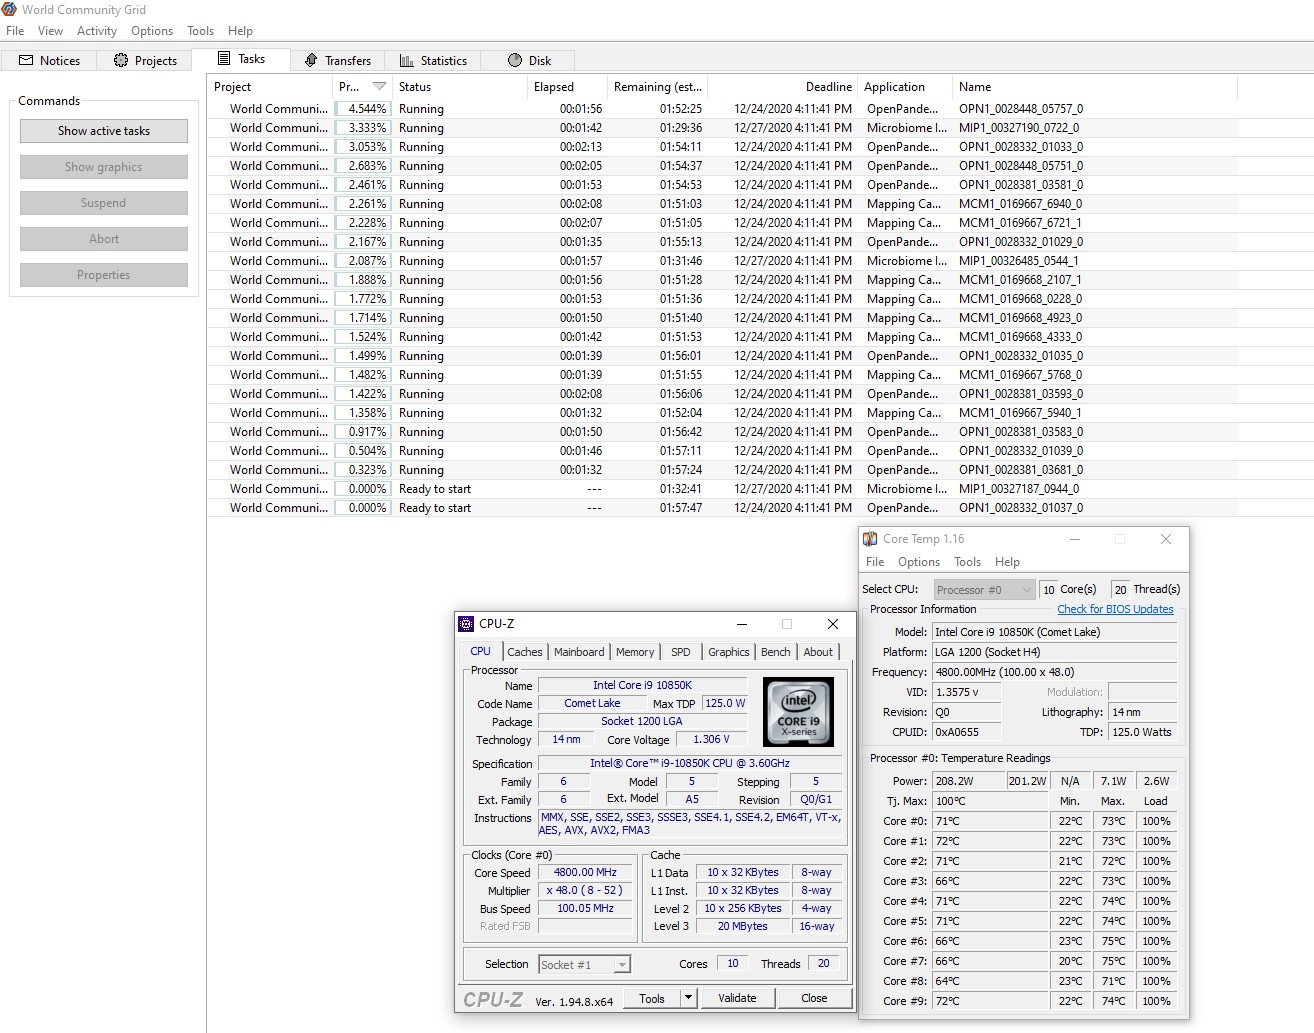Click the Properties command button
This screenshot has width=1314, height=1033.
pos(104,275)
